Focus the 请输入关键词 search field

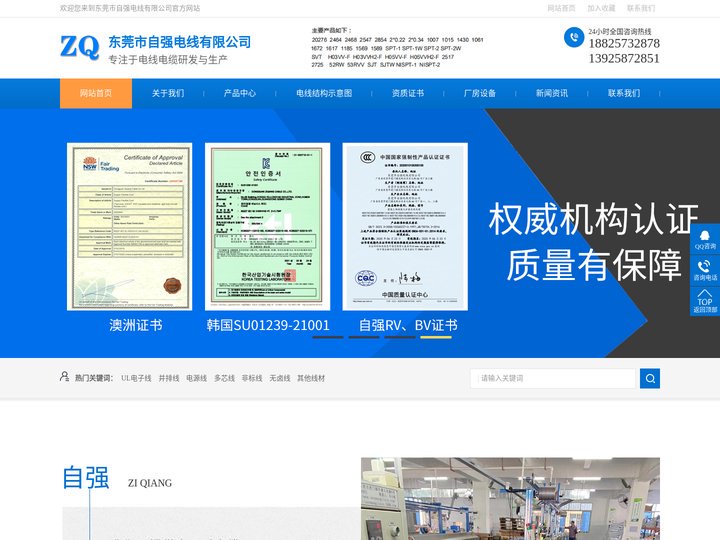coord(553,378)
